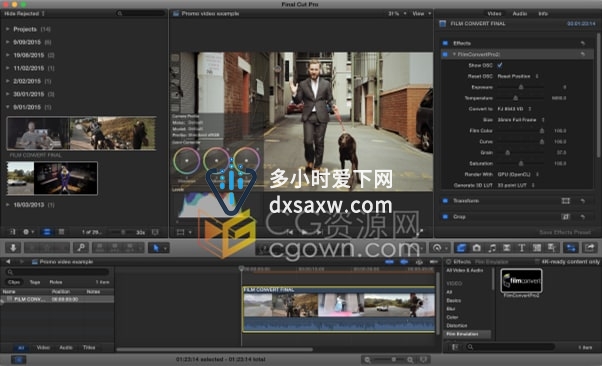
Task: Adjust the Grain slider handle
Action: coord(507,152)
